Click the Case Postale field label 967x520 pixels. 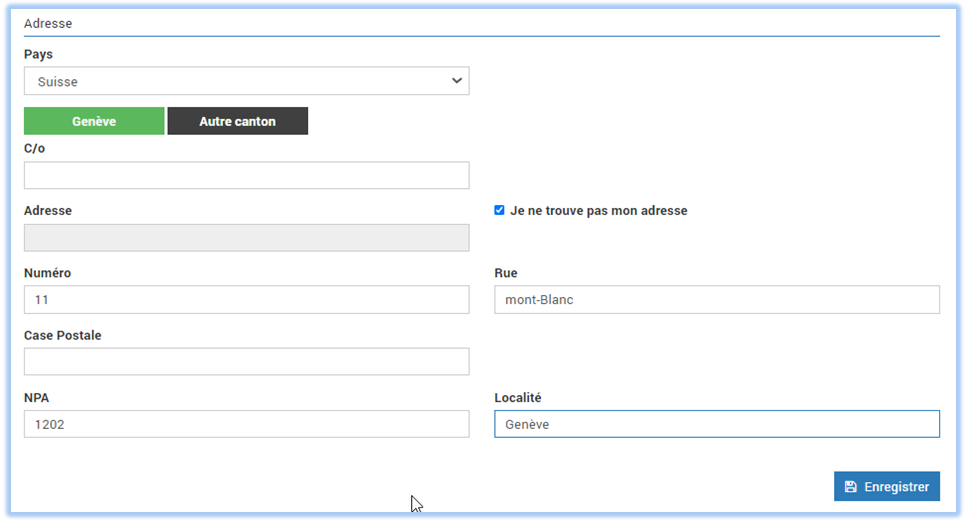coord(62,335)
